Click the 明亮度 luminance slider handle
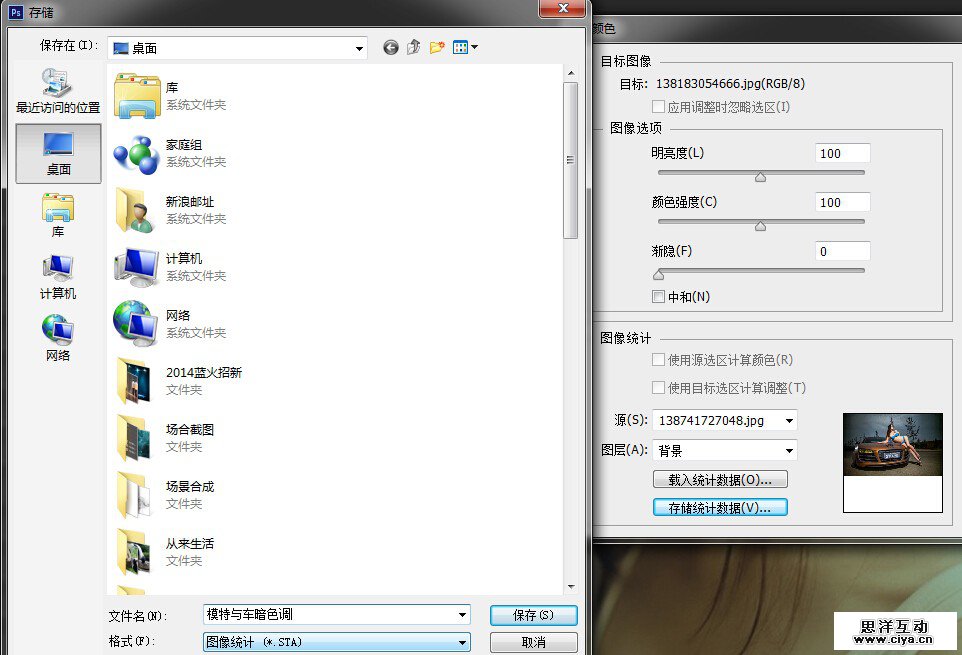Image resolution: width=962 pixels, height=655 pixels. pyautogui.click(x=760, y=177)
